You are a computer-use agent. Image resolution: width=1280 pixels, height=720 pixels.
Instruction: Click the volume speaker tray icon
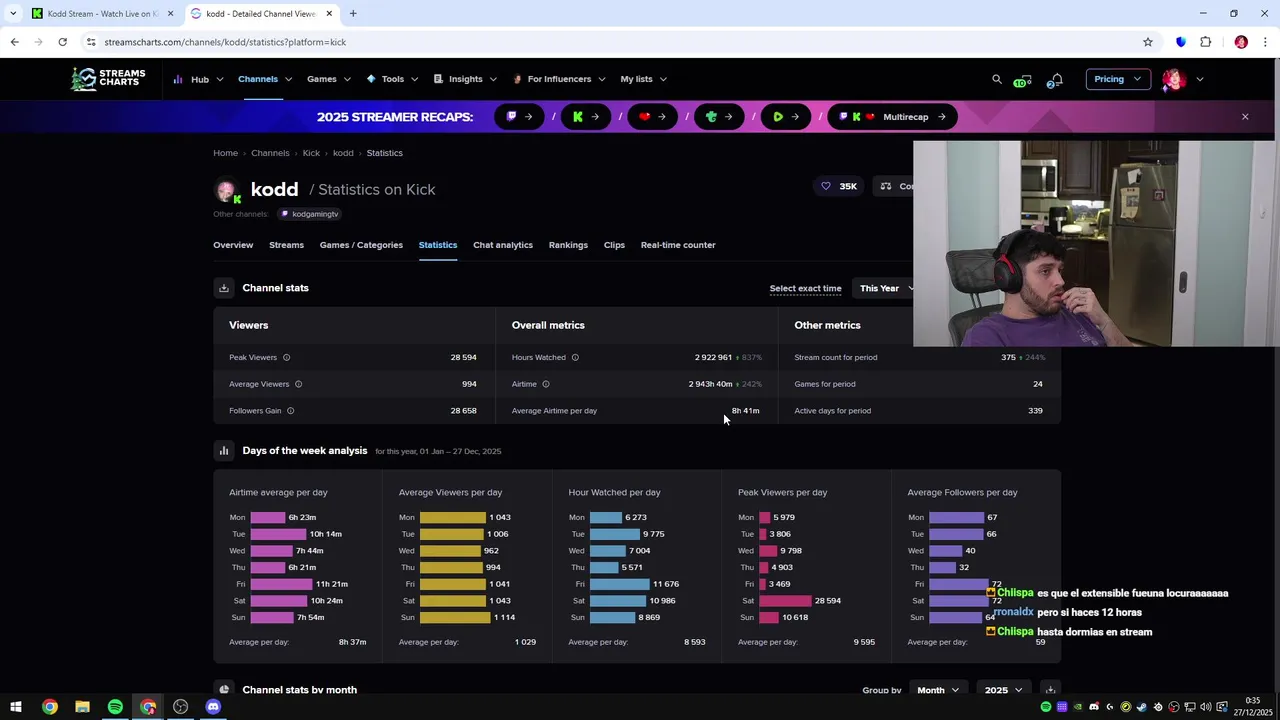[1205, 707]
